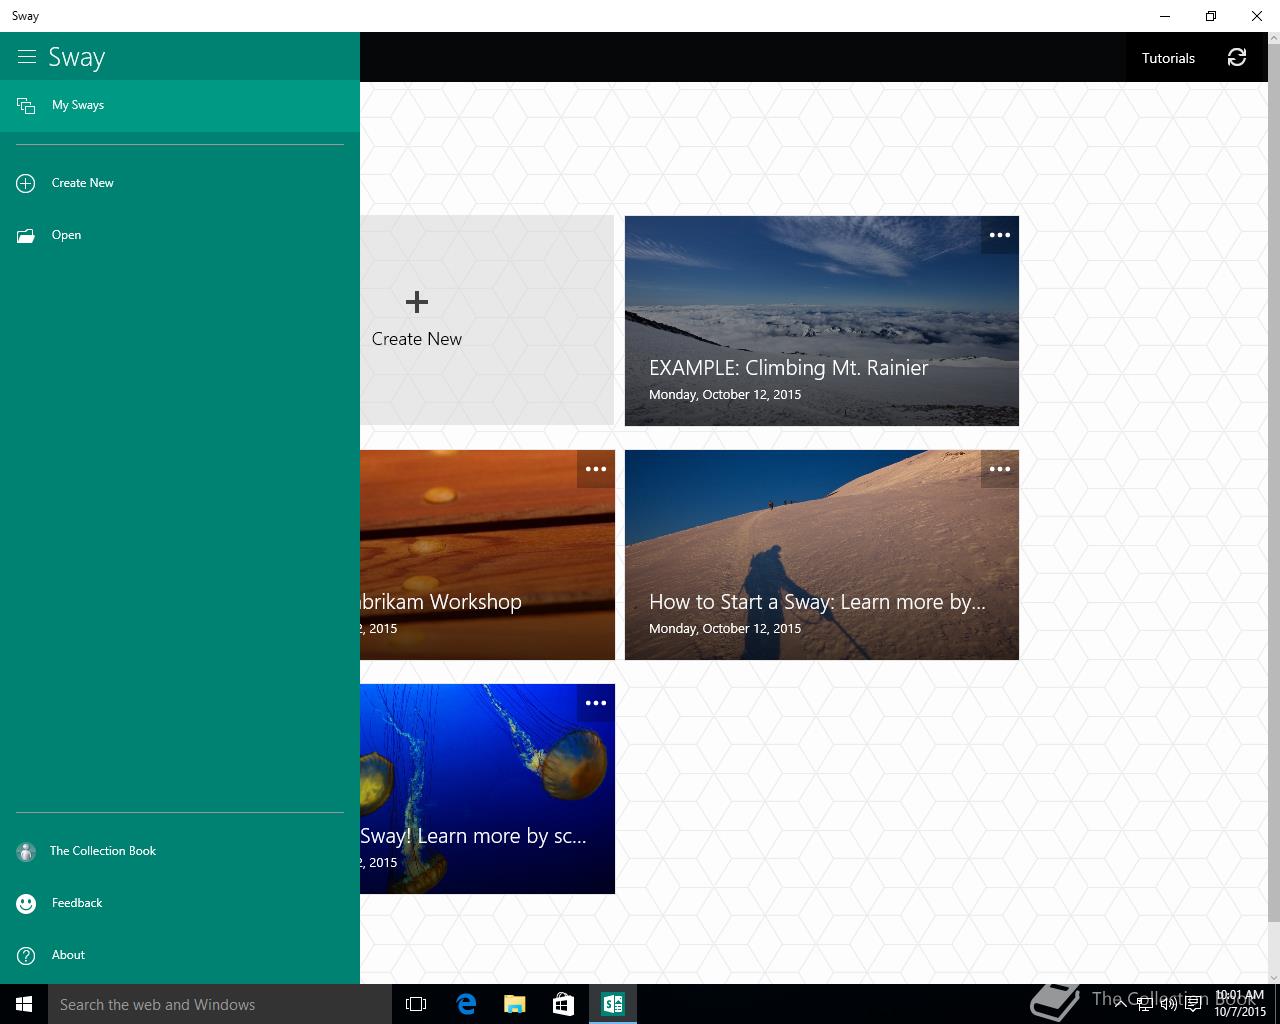
Task: Collapse the hamburger menu next to Sway
Action: point(27,57)
